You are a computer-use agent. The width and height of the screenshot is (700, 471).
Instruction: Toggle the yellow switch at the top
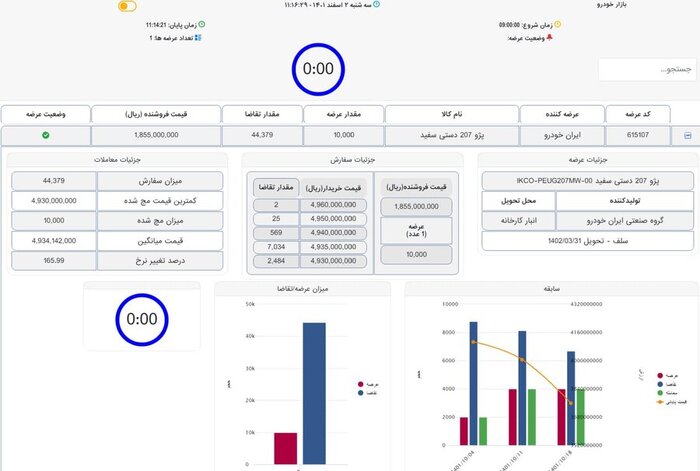(x=127, y=6)
